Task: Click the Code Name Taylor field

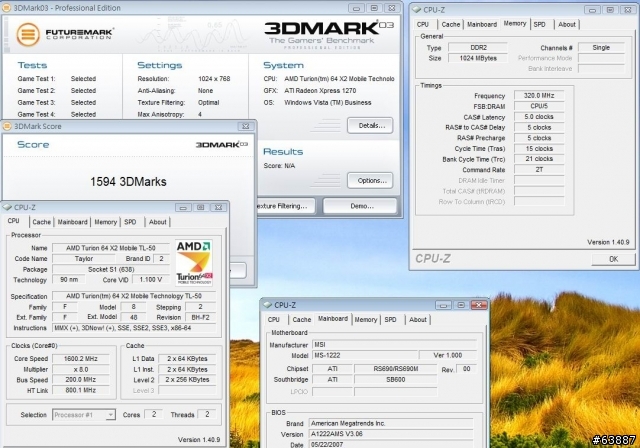Action: pos(84,259)
